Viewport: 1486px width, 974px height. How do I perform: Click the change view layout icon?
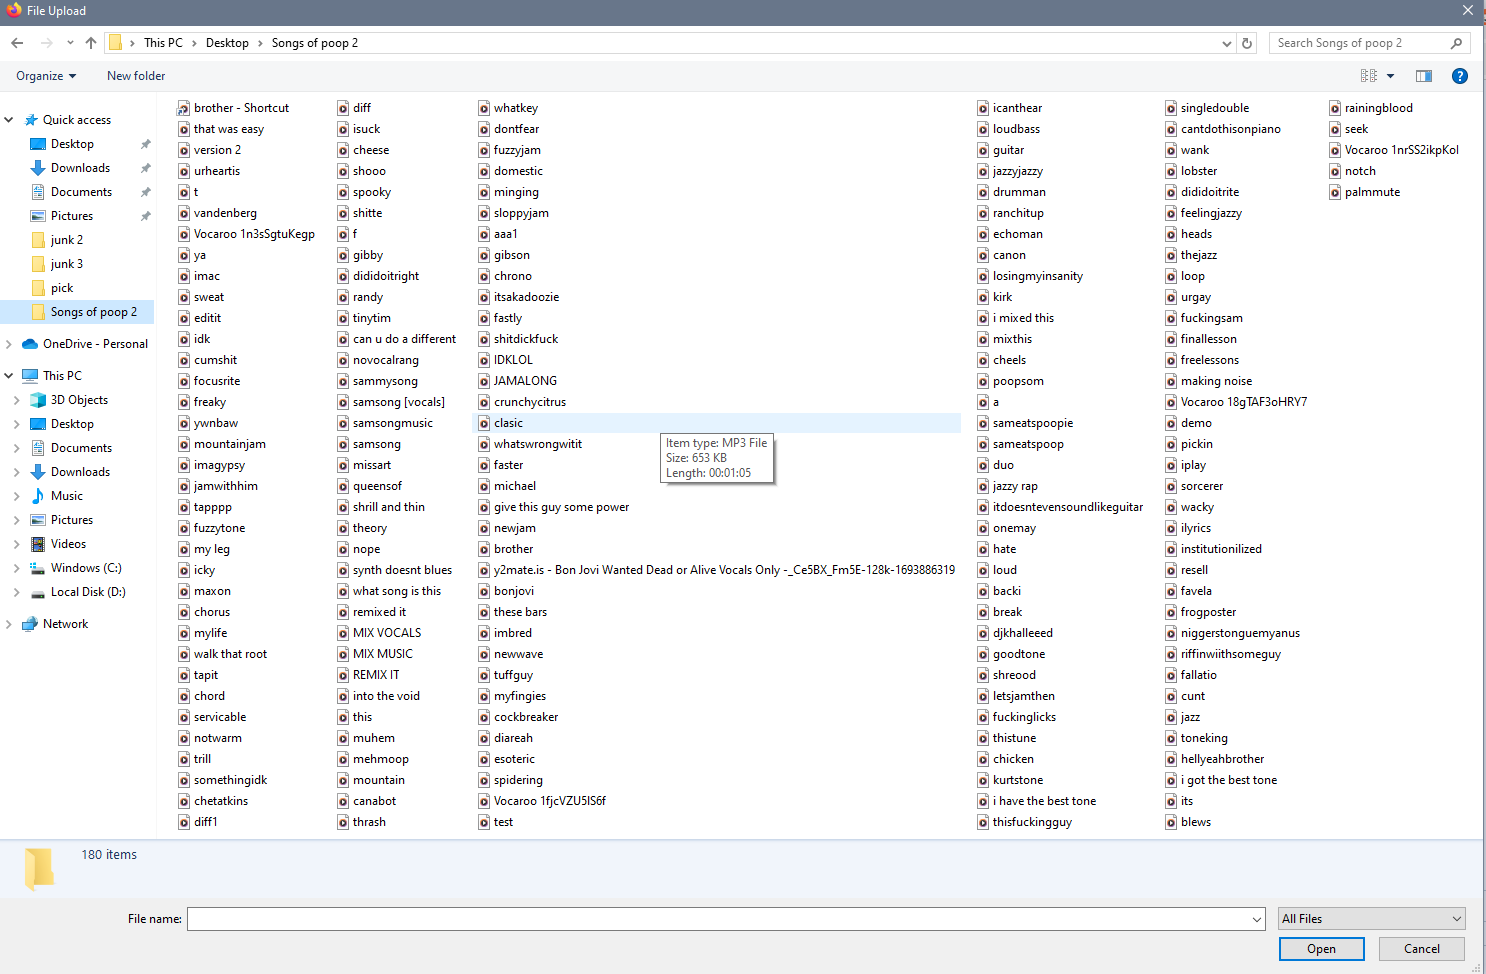point(1369,76)
